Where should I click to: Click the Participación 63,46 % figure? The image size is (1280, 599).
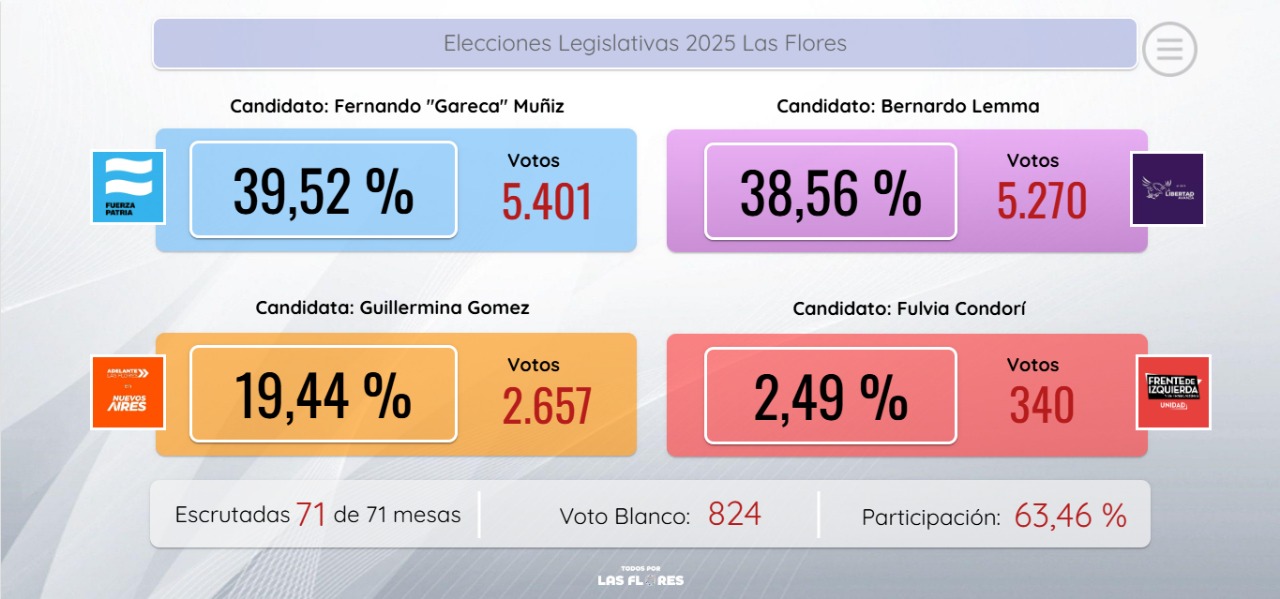(1070, 516)
